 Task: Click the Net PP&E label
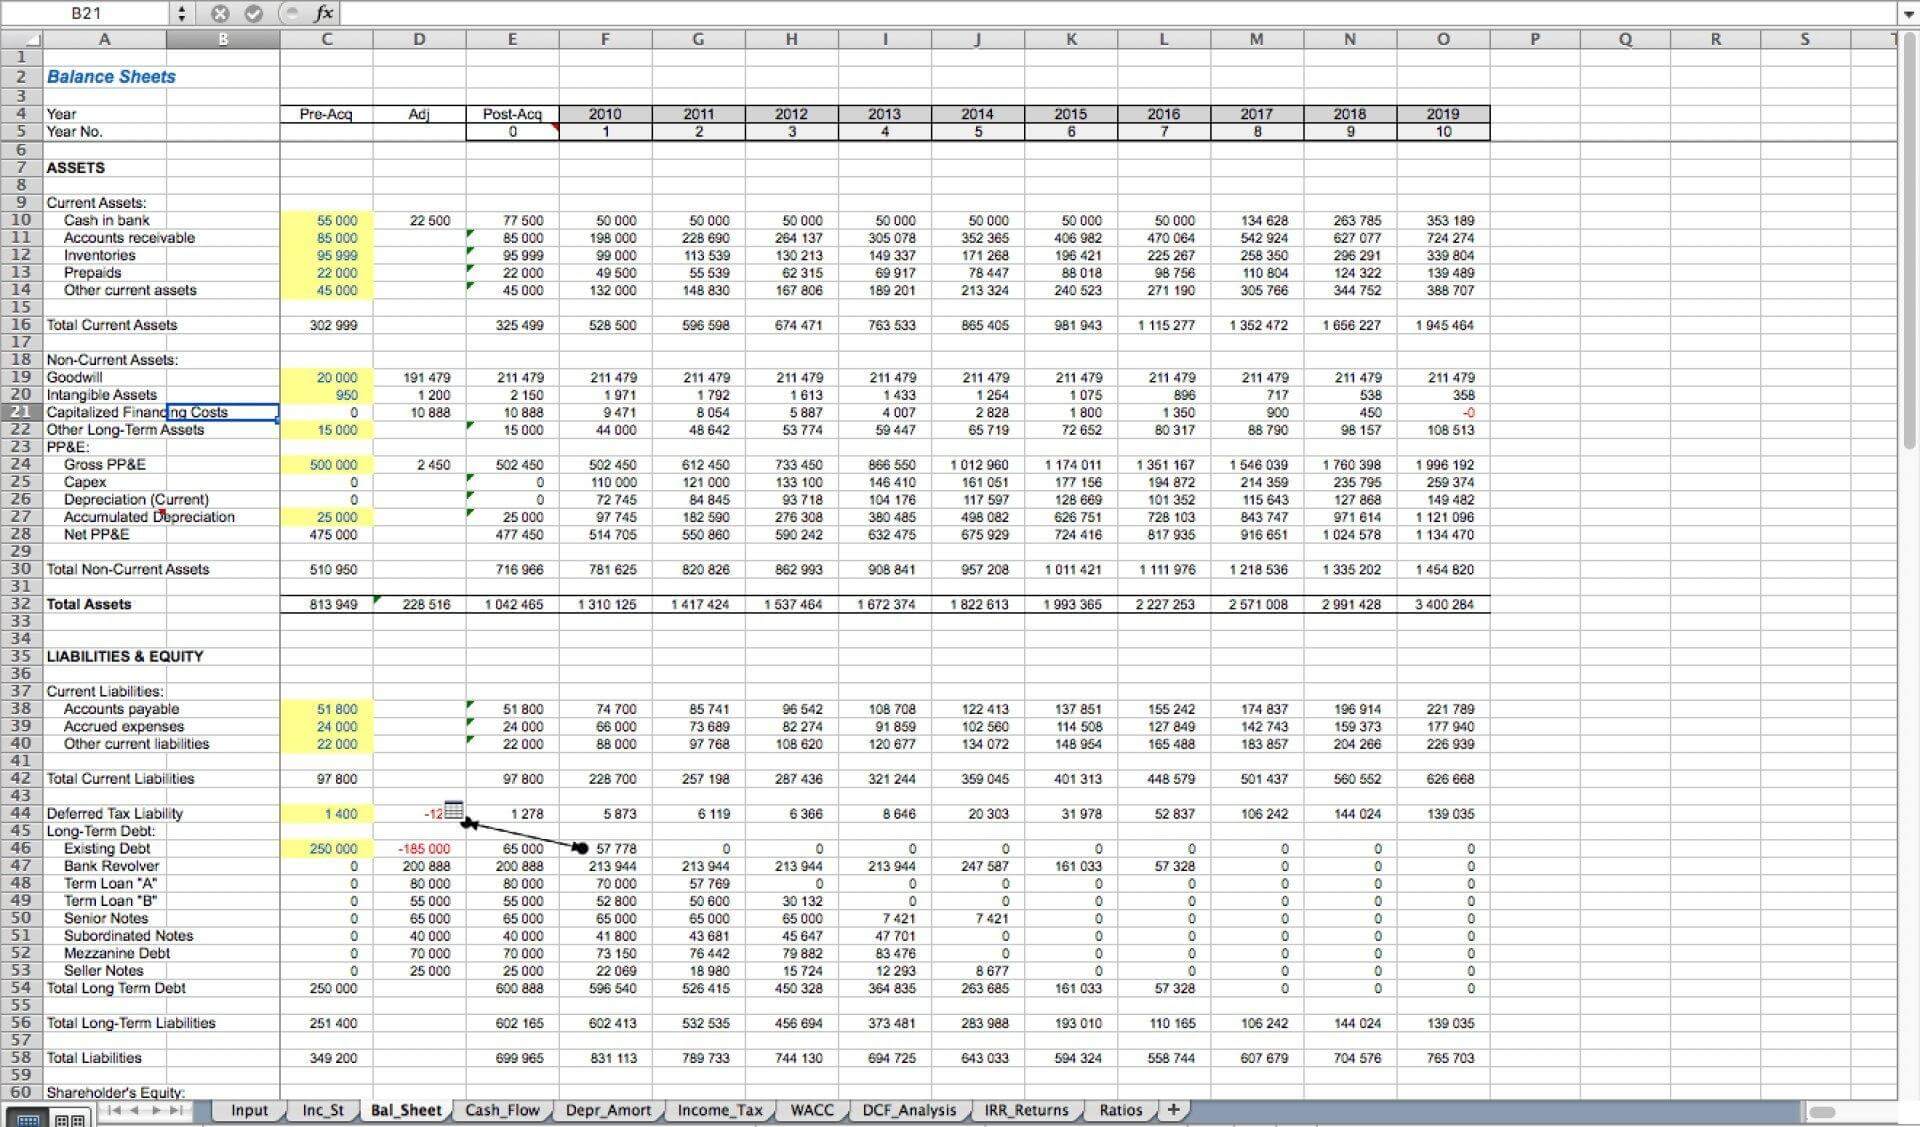pos(96,534)
